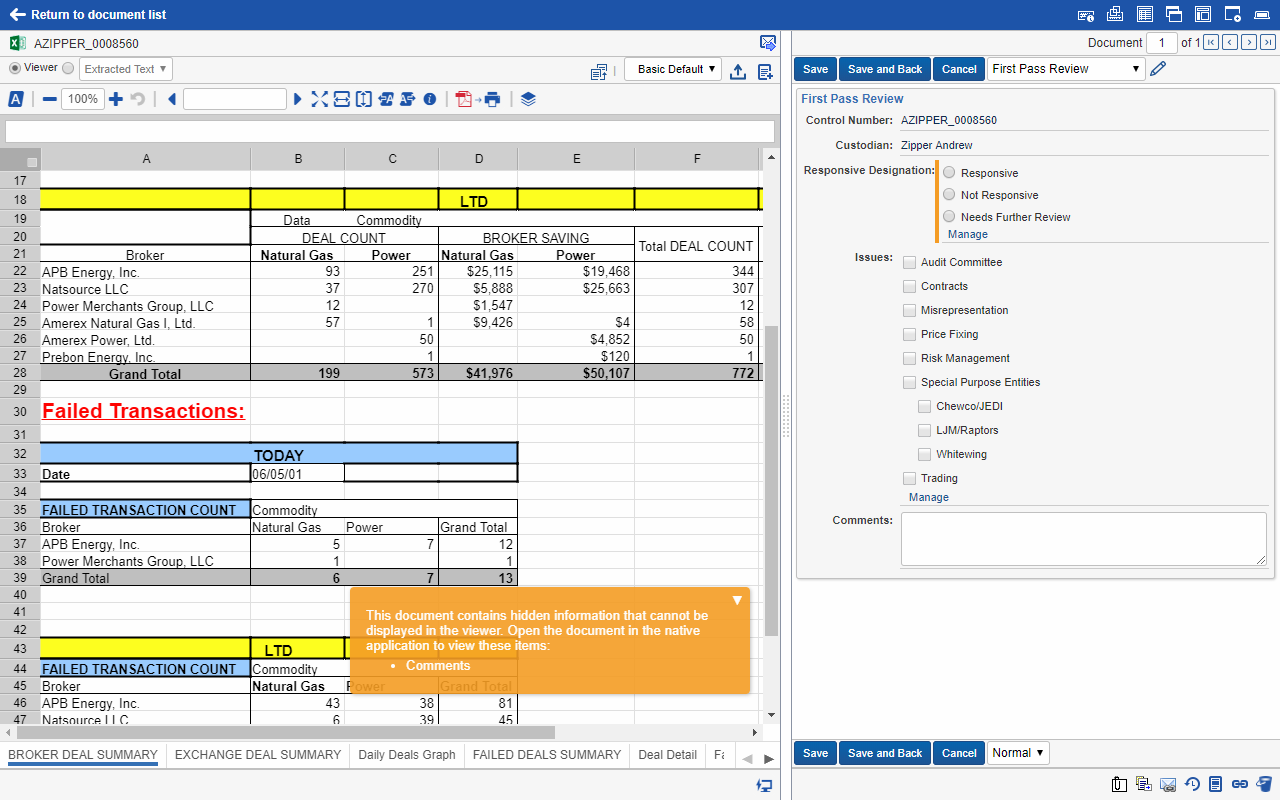Click the top Save and Back button
The width and height of the screenshot is (1280, 800).
pyautogui.click(x=884, y=69)
